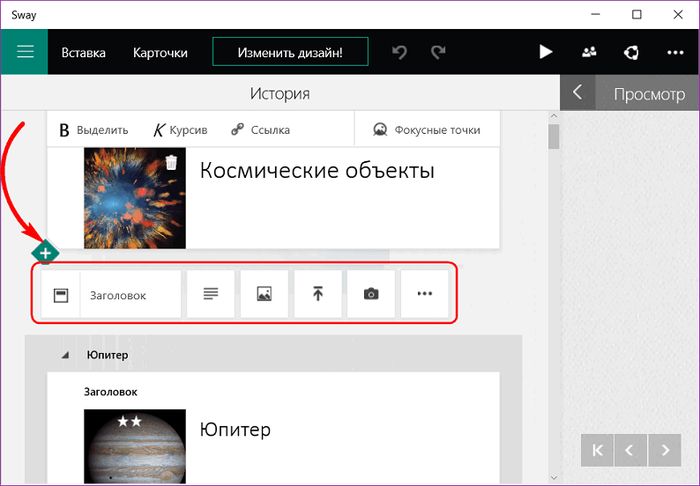
Task: Toggle Выделить bold formatting
Action: point(93,129)
